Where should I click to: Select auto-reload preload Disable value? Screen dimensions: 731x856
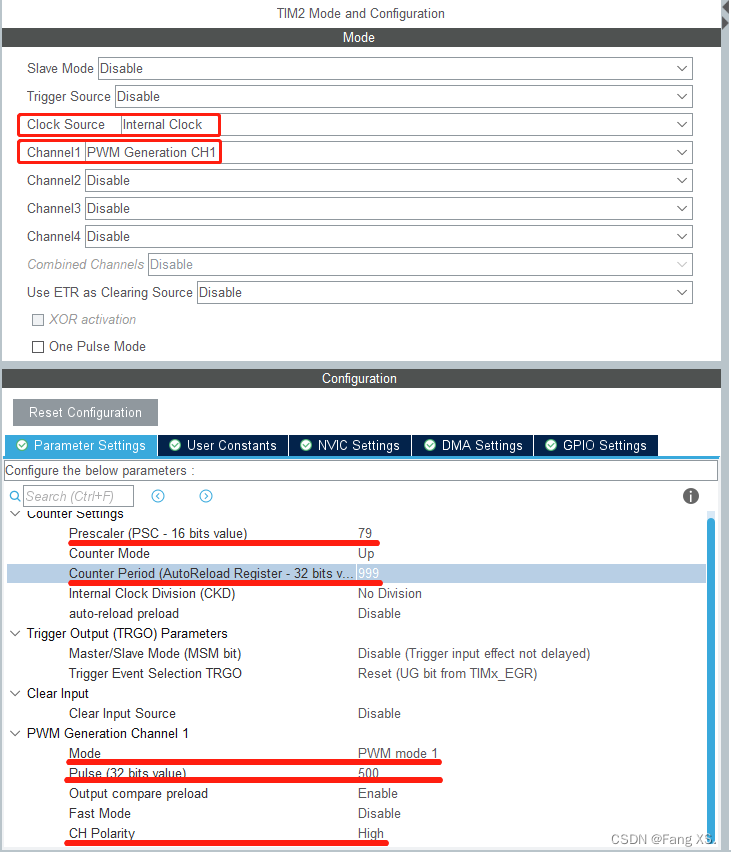(x=379, y=614)
